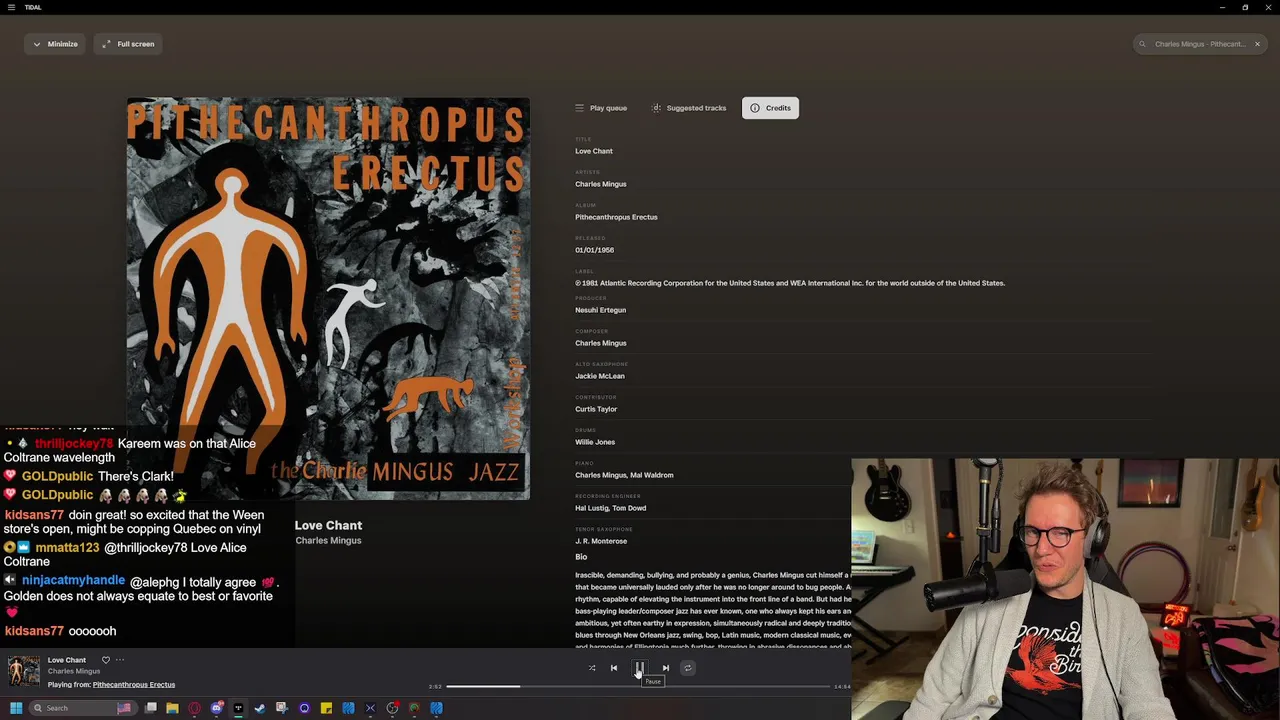This screenshot has width=1280, height=720.
Task: Click the release date 01/01/1956
Action: pyautogui.click(x=594, y=250)
